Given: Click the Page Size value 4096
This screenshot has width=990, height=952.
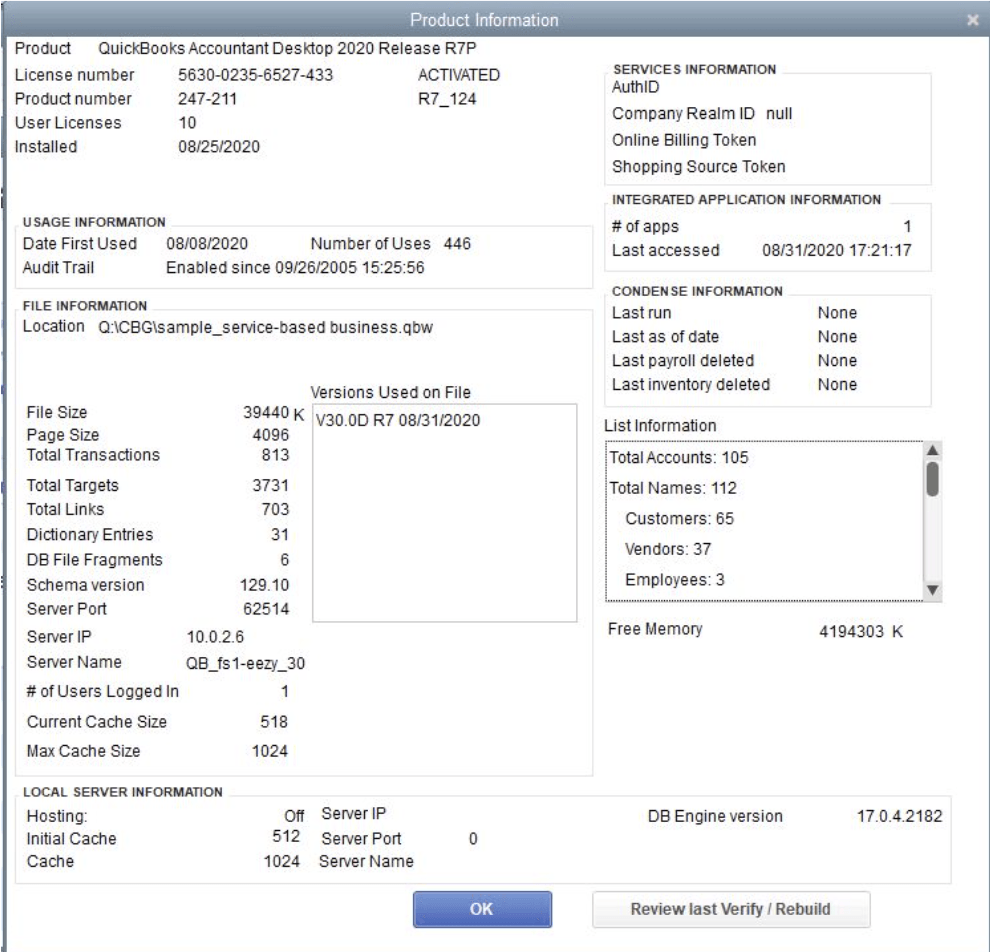Looking at the screenshot, I should pos(270,435).
